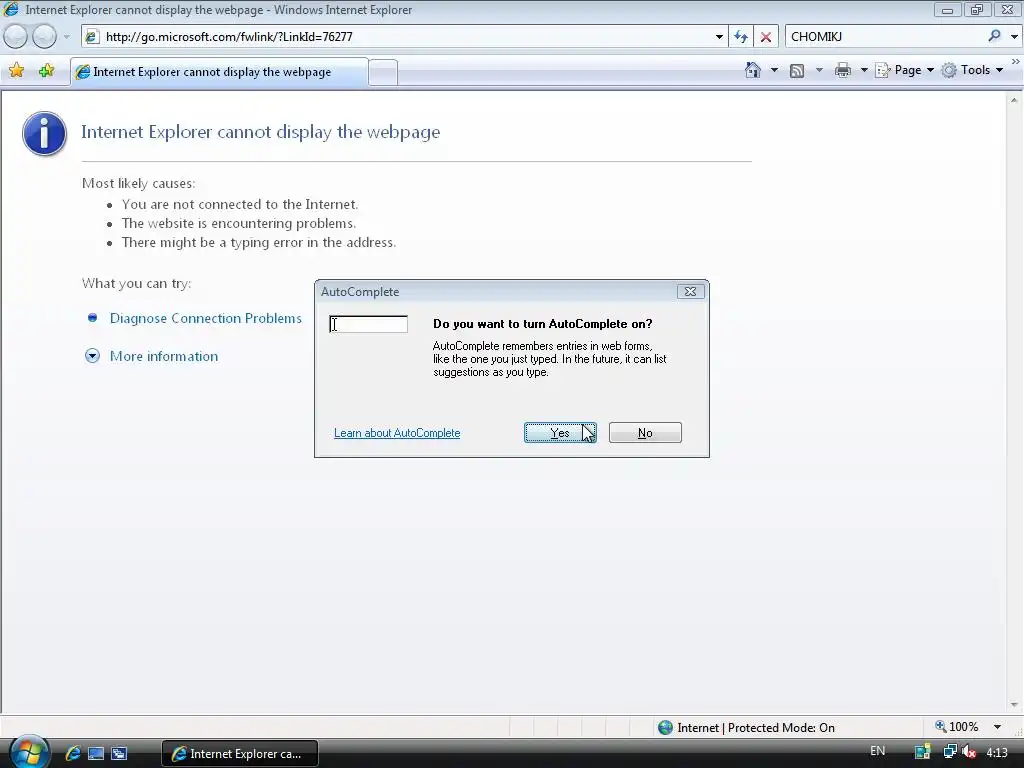Expand the Feeds dropdown arrow
The image size is (1024, 768).
[819, 70]
